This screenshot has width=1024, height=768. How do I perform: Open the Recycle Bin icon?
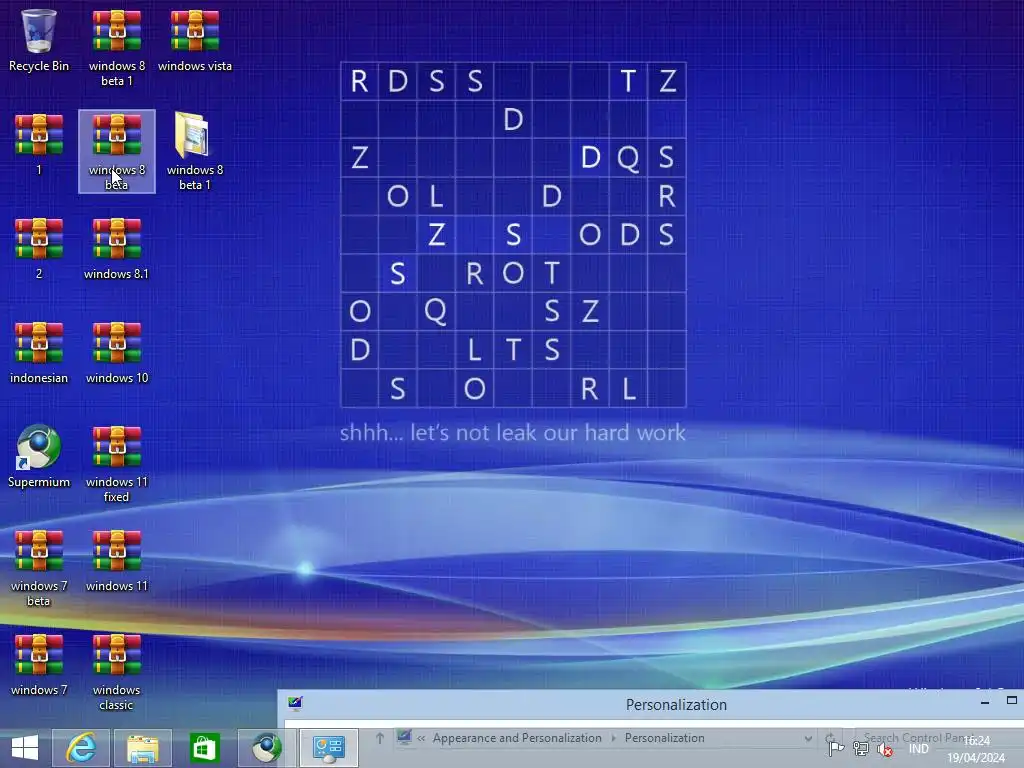[39, 41]
